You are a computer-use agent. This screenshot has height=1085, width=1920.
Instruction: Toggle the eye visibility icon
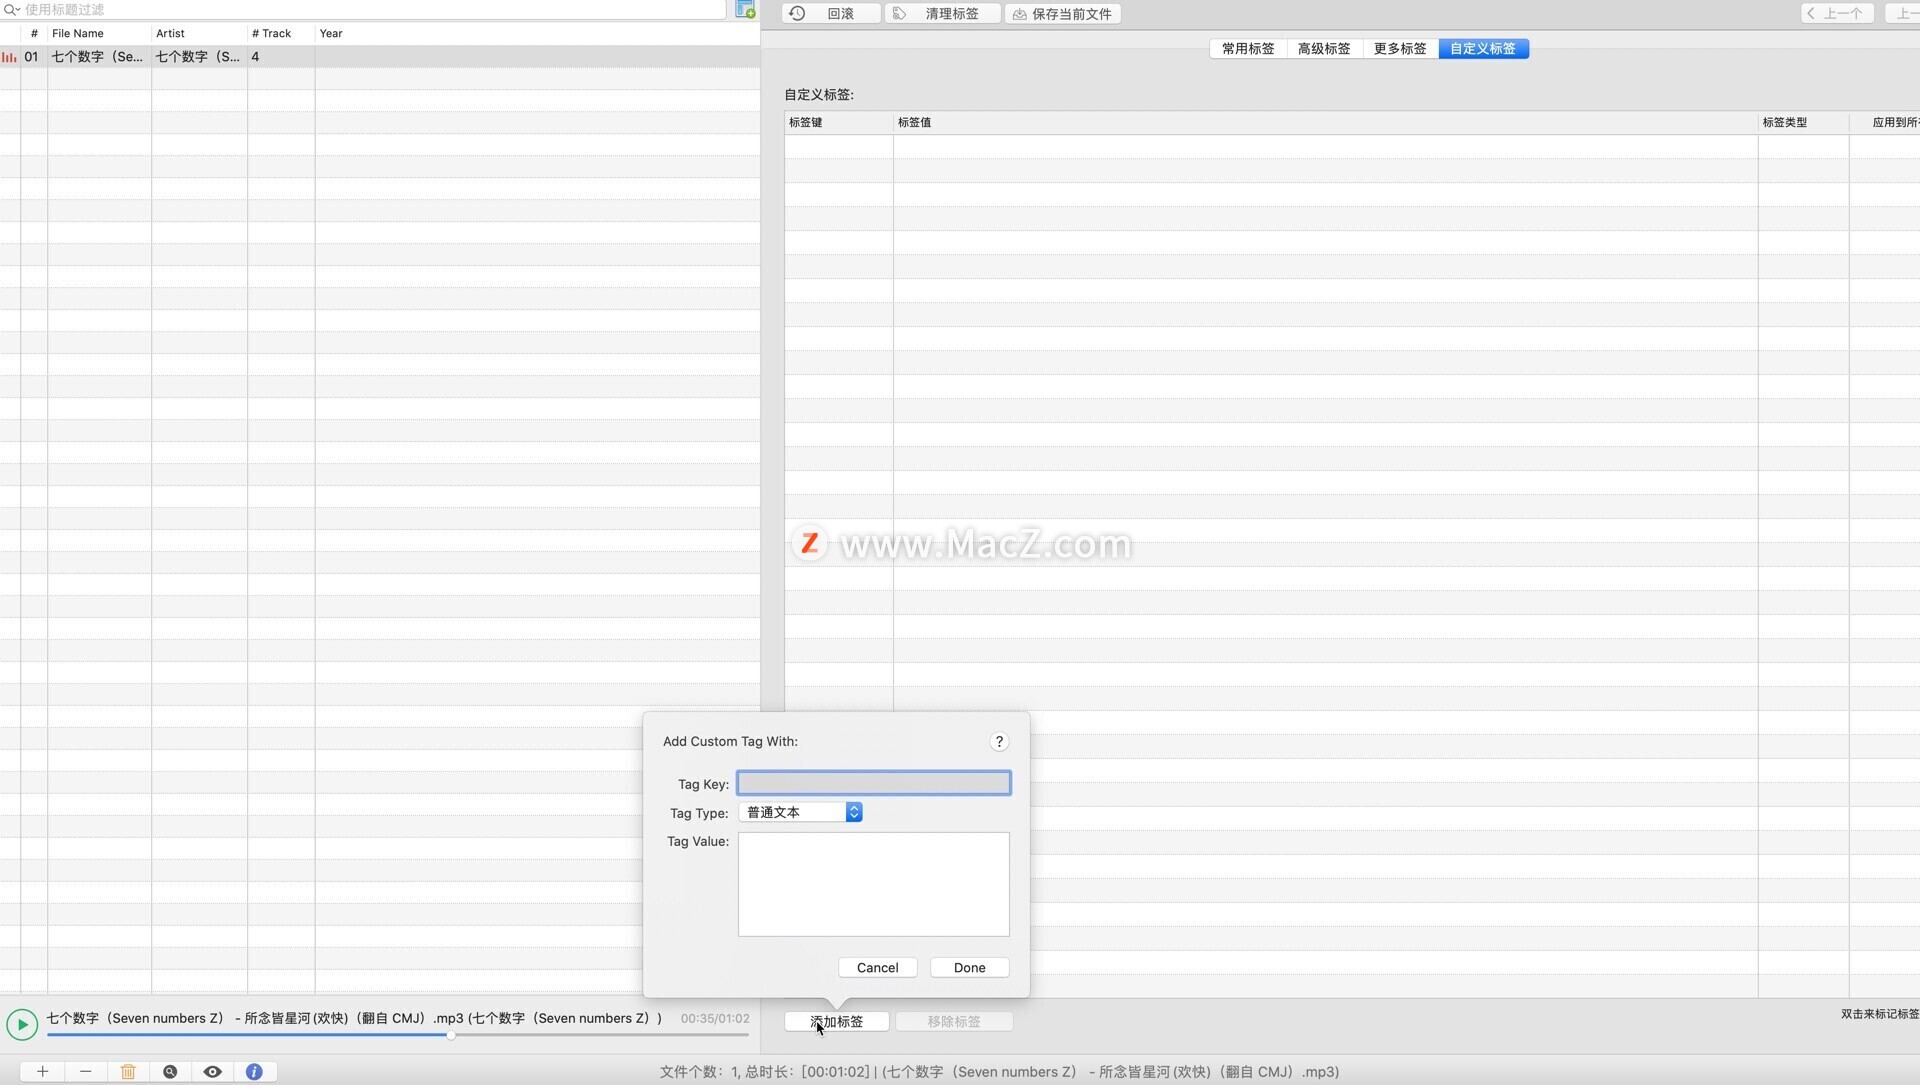[212, 1071]
